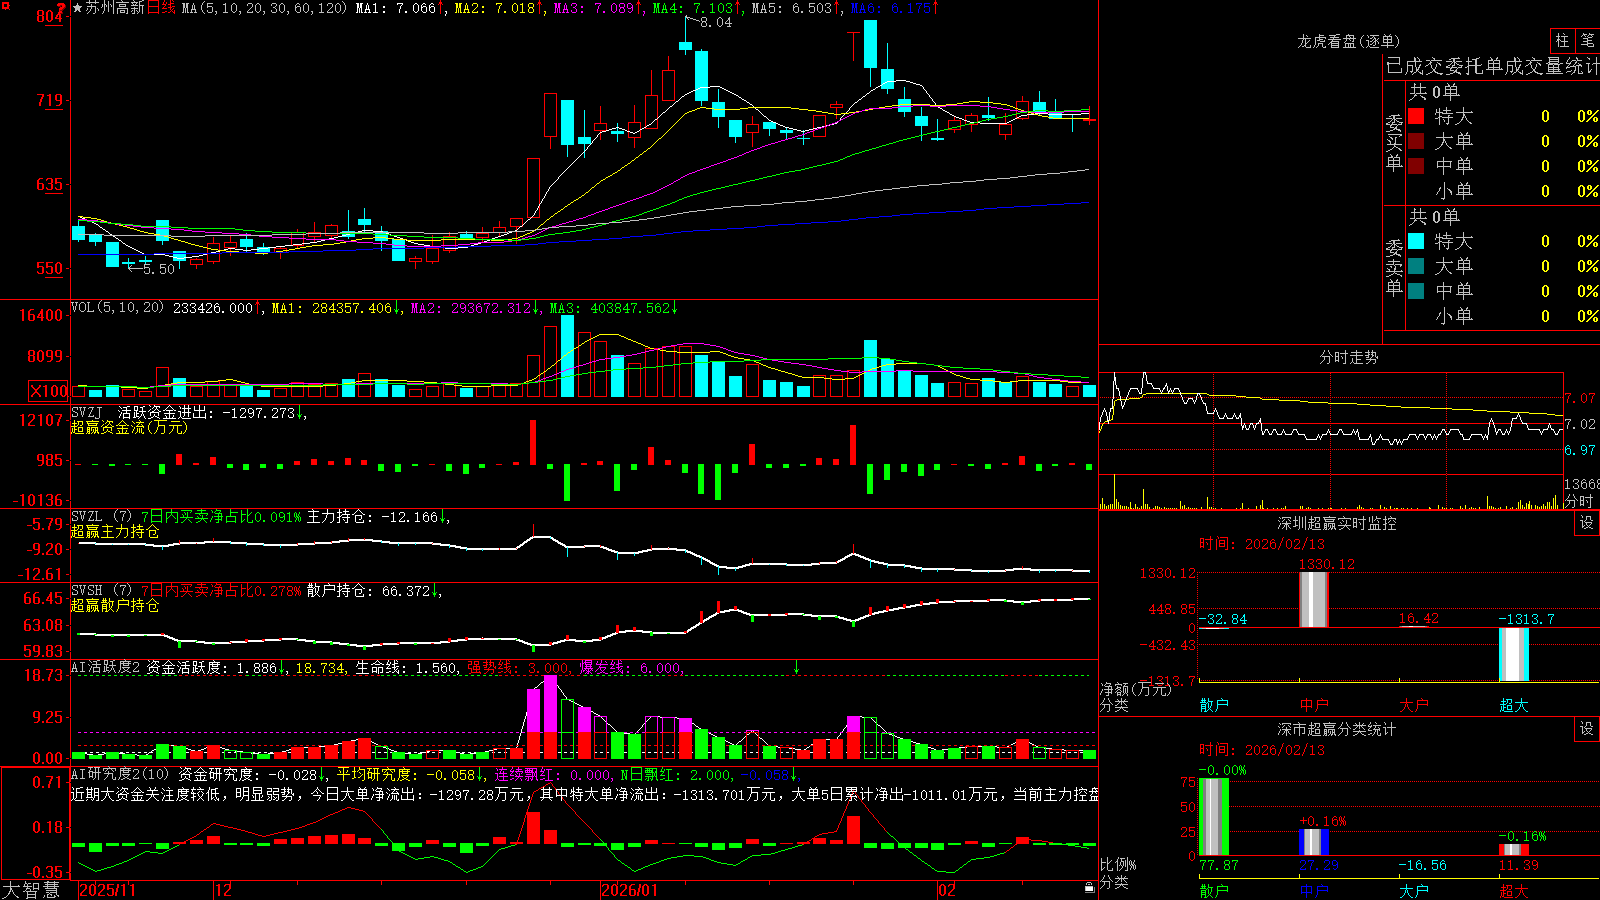Click the 6.97 price on 分时走势 axis
Viewport: 1600px width, 900px height.
[1580, 450]
